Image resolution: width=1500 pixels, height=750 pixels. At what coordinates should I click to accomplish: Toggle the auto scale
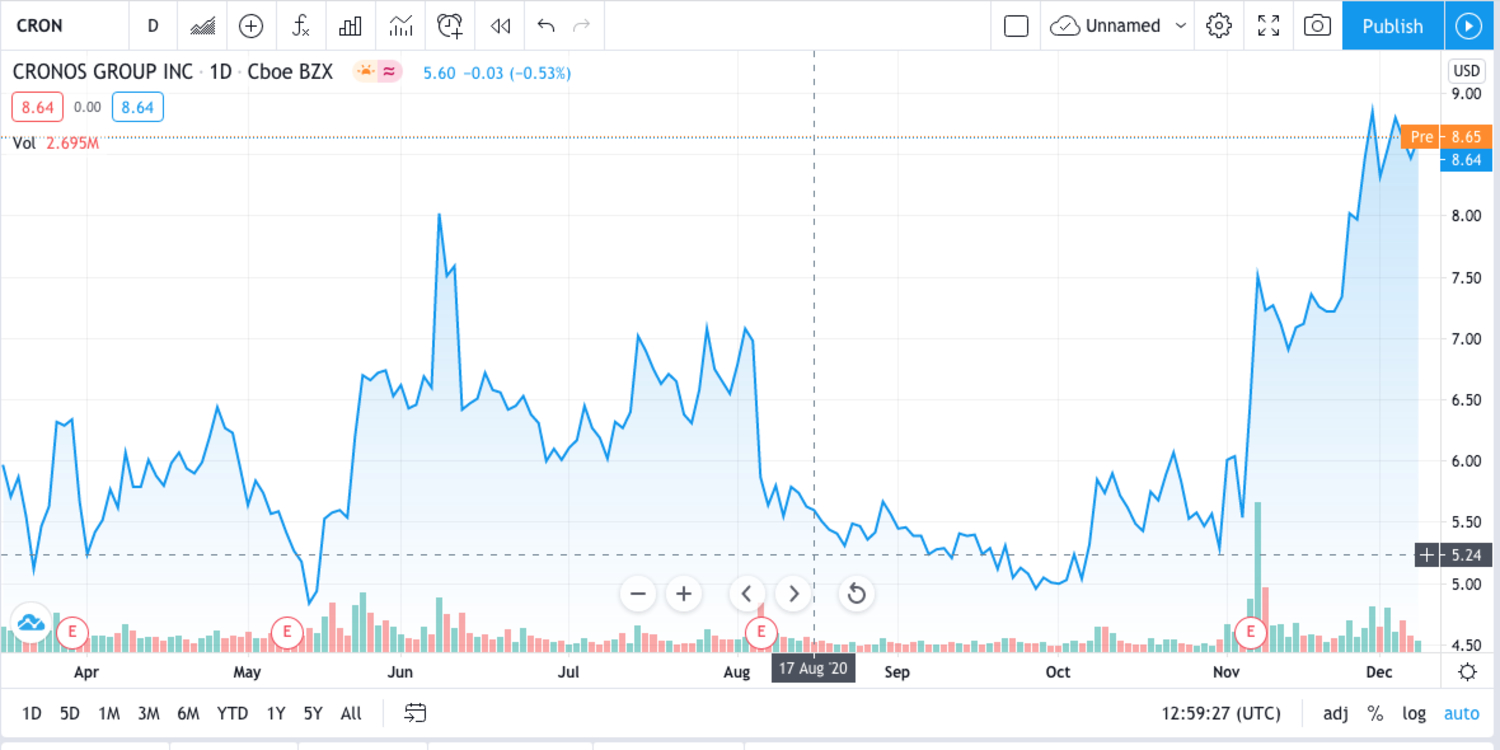[x=1461, y=713]
